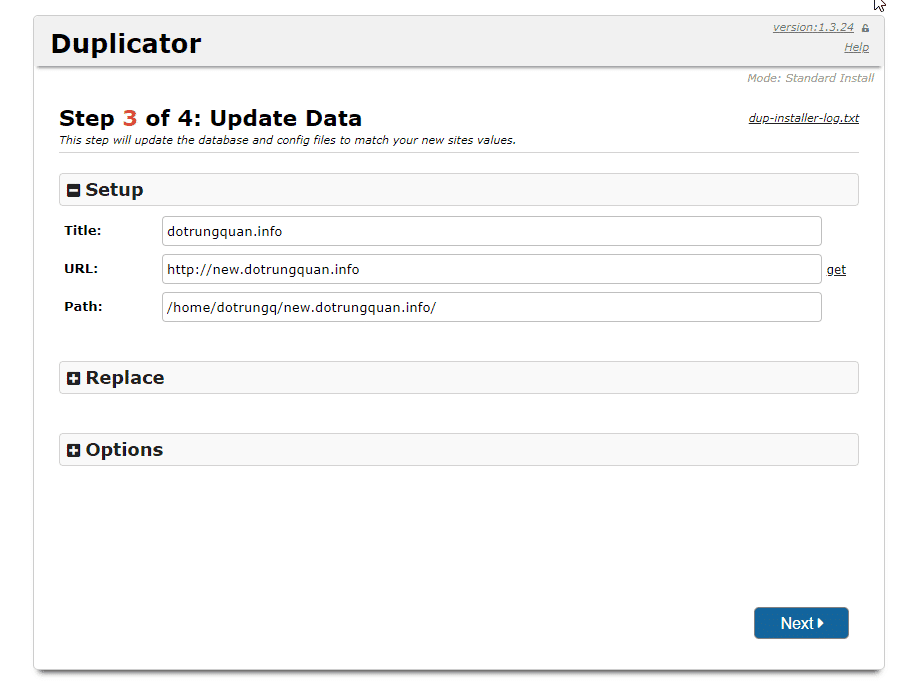Click the Duplicator heading
This screenshot has width=921, height=684.
[x=125, y=43]
